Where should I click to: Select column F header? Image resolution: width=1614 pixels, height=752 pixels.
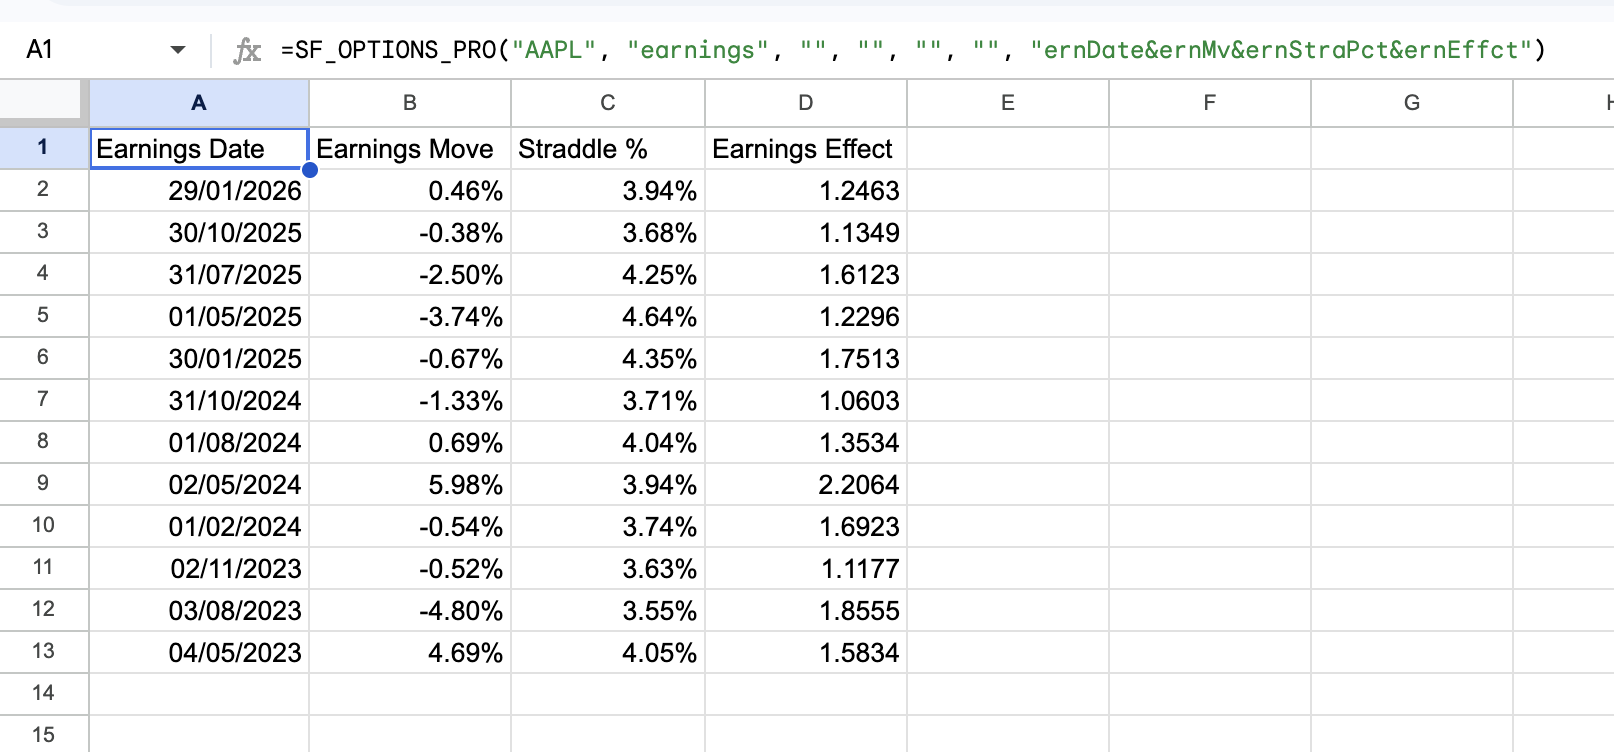tap(1210, 102)
